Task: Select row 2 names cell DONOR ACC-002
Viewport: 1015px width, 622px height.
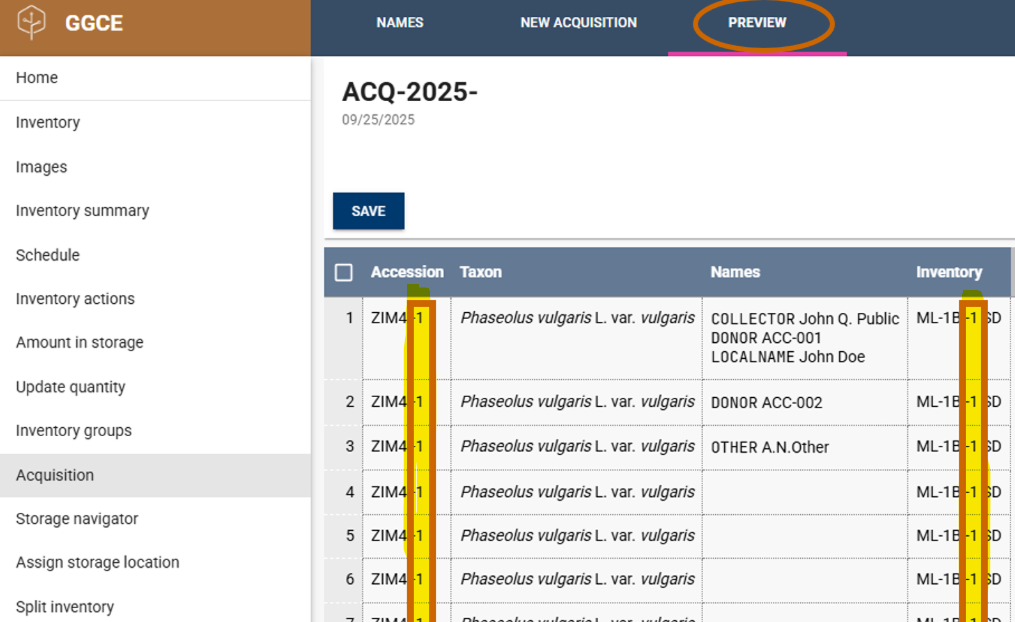Action: (766, 402)
